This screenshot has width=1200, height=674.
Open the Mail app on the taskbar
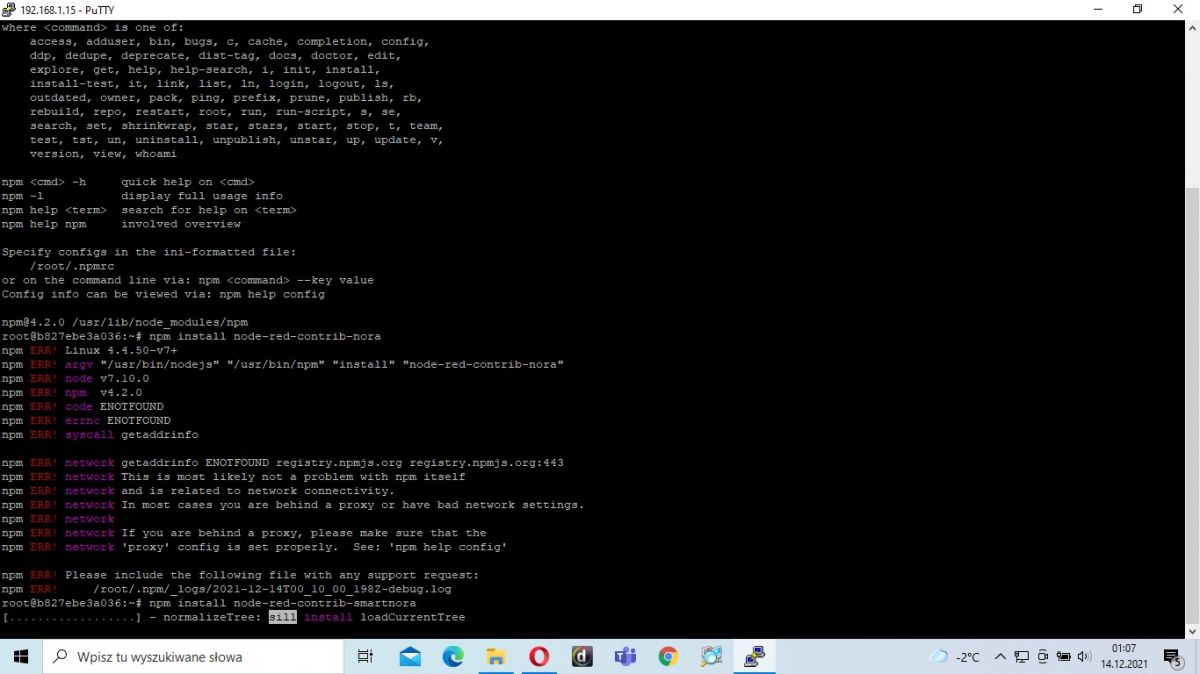point(410,657)
